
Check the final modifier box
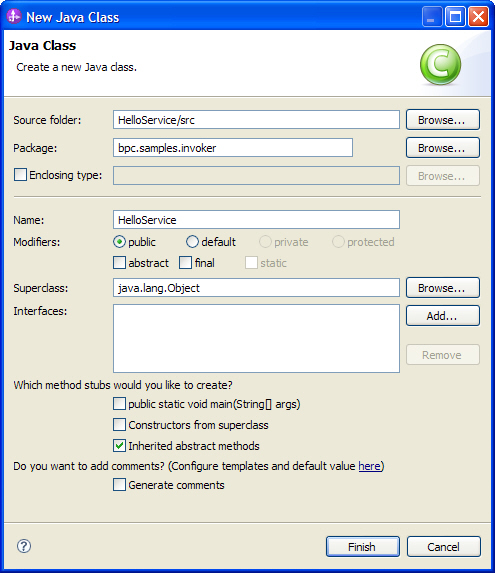(186, 263)
